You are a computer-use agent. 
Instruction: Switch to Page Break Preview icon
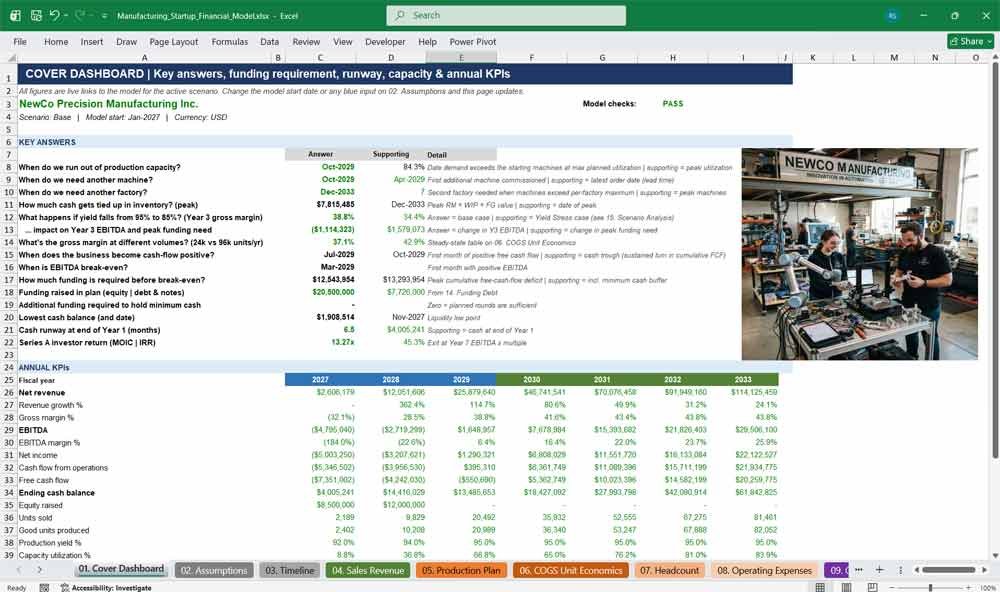tap(872, 587)
